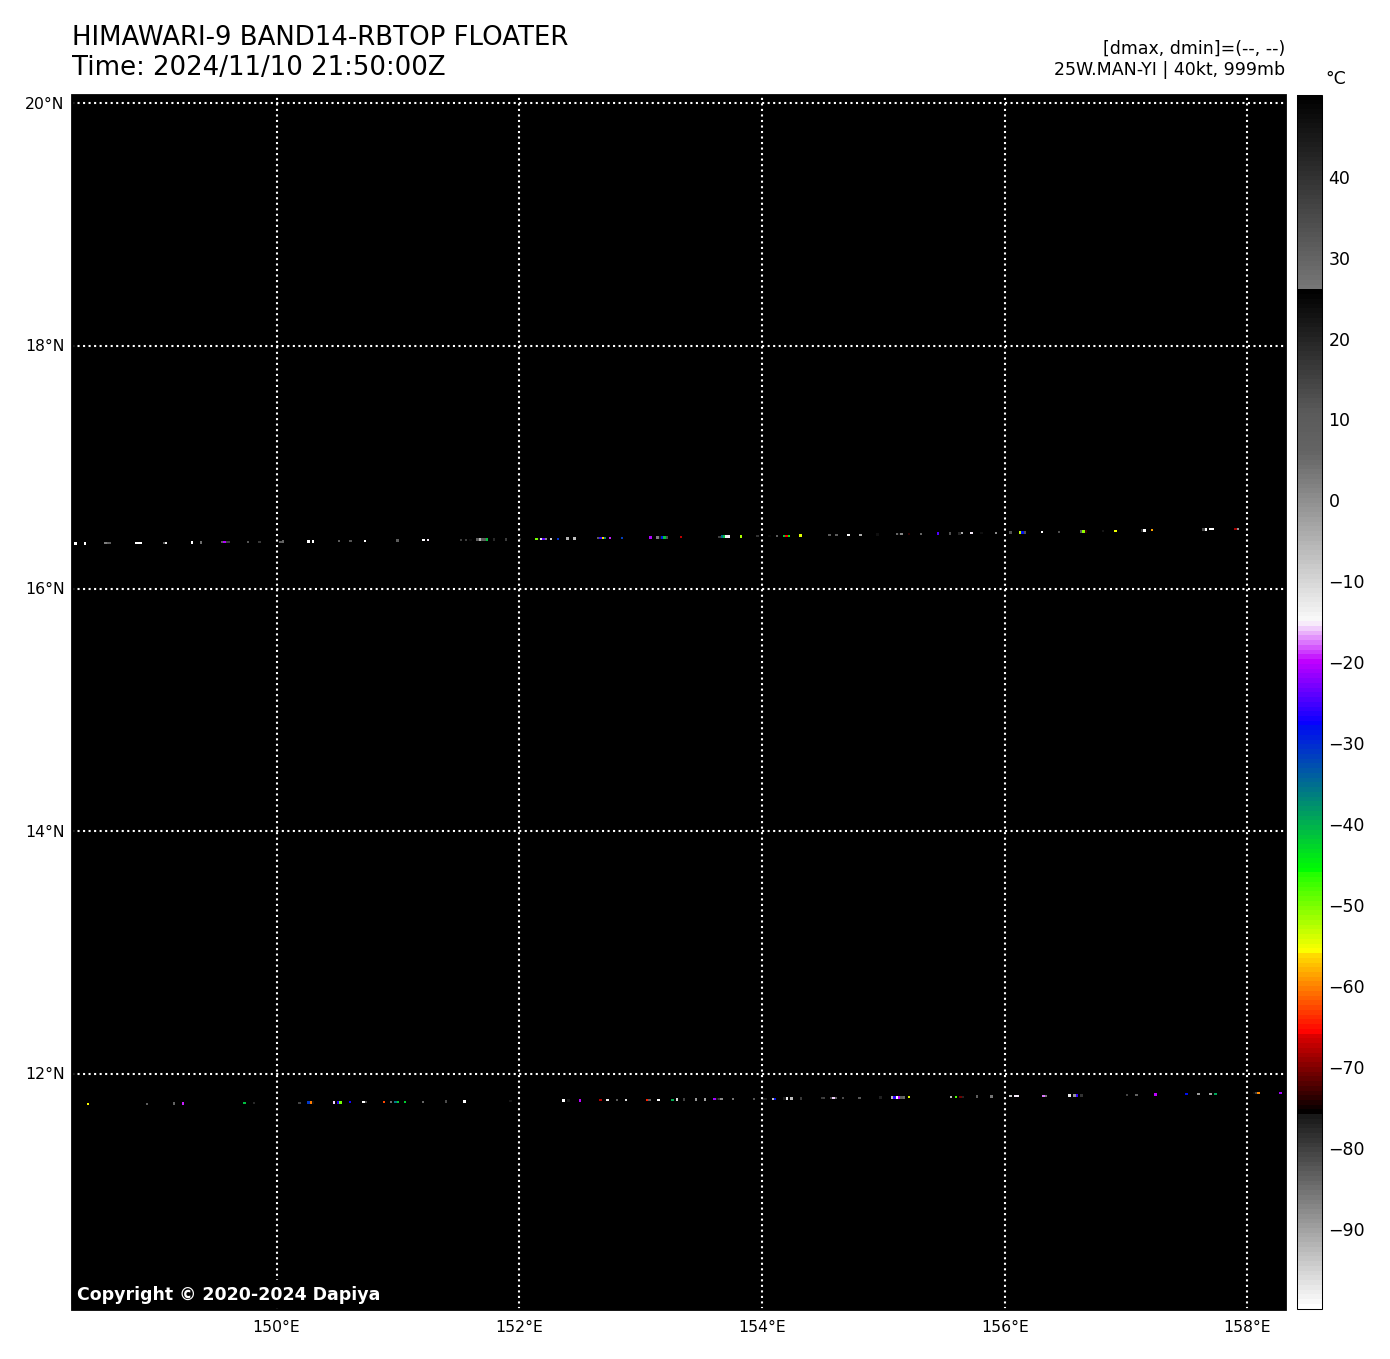Viewport: 1390px width, 1359px height.
Task: Select the 152°E longitude axis label
Action: click(x=519, y=1327)
